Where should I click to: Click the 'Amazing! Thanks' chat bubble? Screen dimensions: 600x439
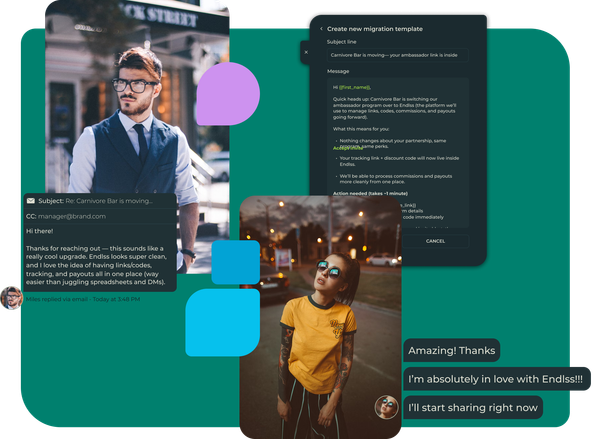coord(452,350)
